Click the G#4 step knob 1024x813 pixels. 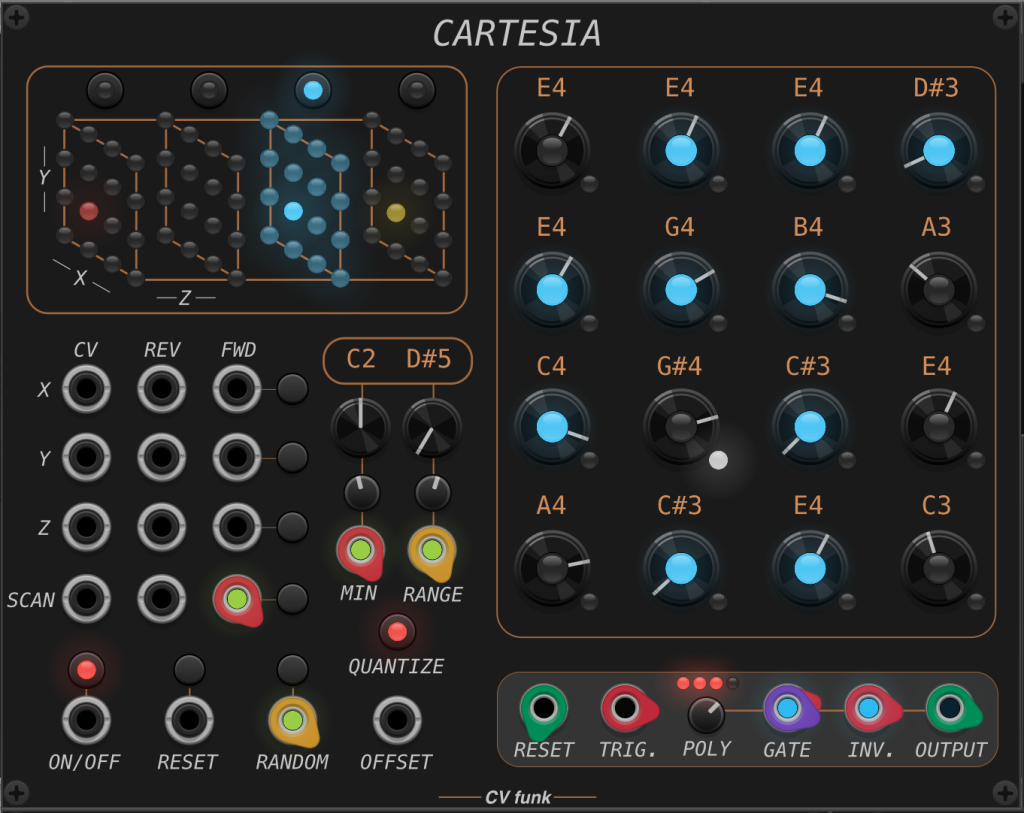(680, 427)
